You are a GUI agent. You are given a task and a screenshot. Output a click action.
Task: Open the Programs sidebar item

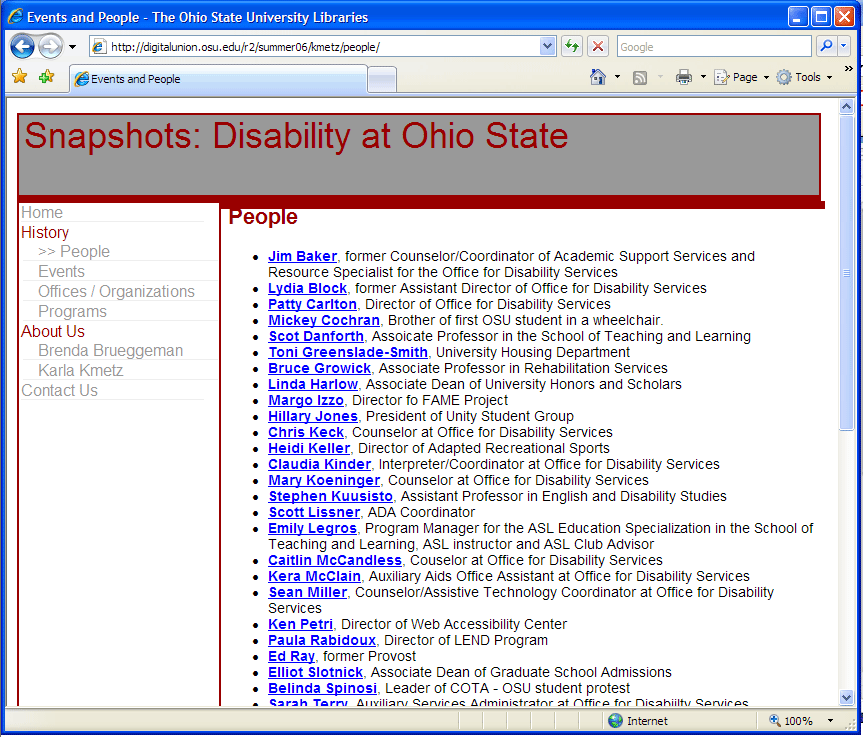tap(72, 312)
